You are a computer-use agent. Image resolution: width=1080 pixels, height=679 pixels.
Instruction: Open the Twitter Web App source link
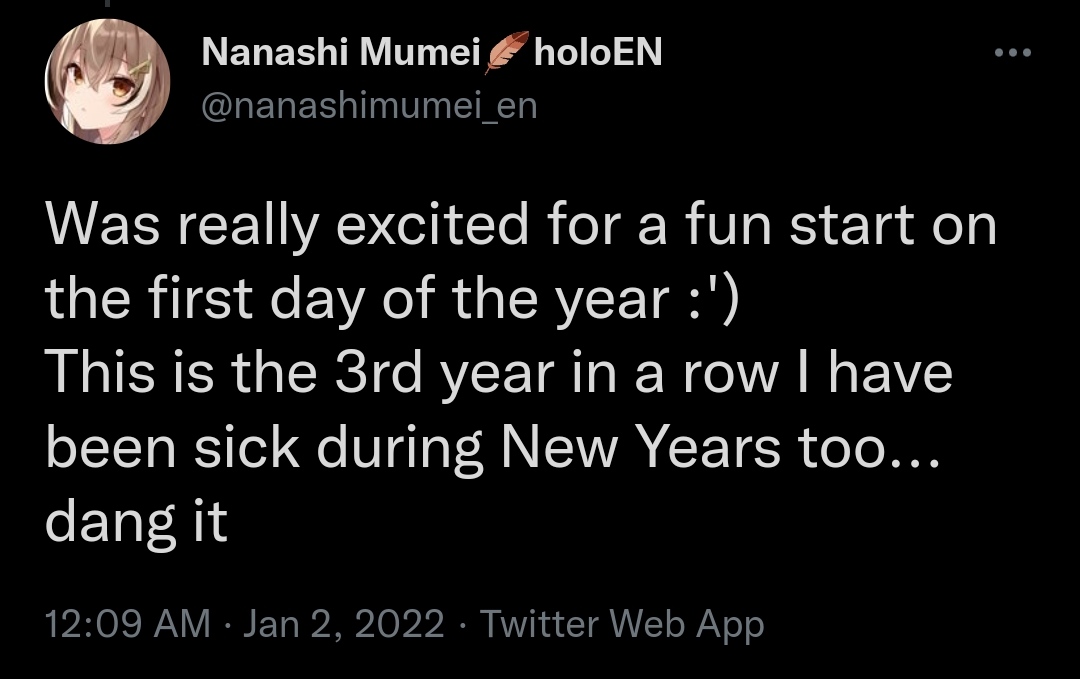(622, 624)
